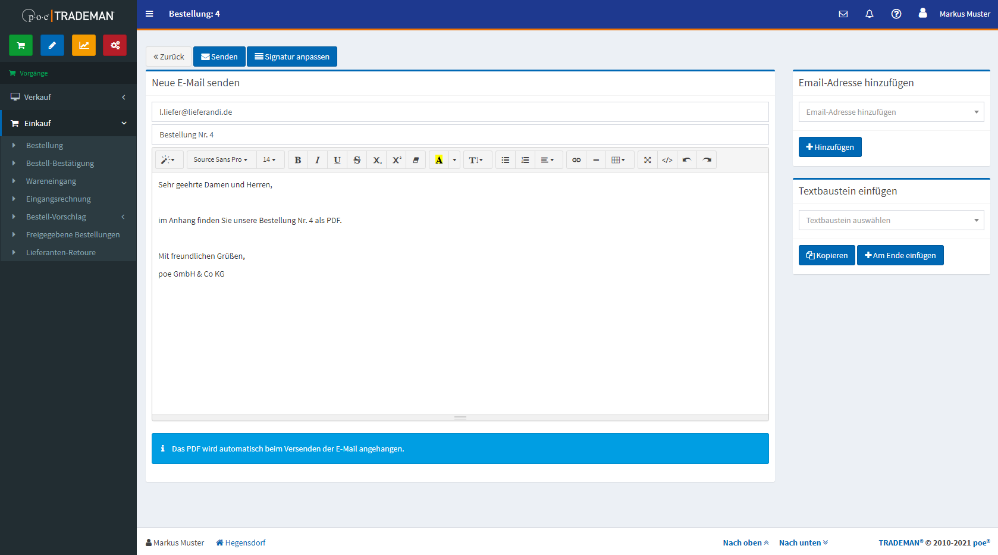Open the red settings gears icon

click(x=115, y=45)
